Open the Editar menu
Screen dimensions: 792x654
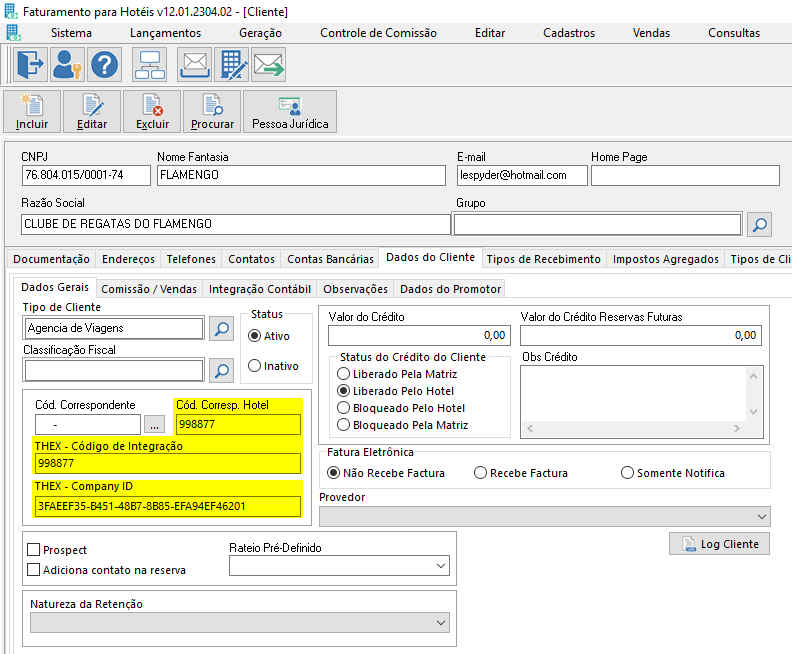490,33
